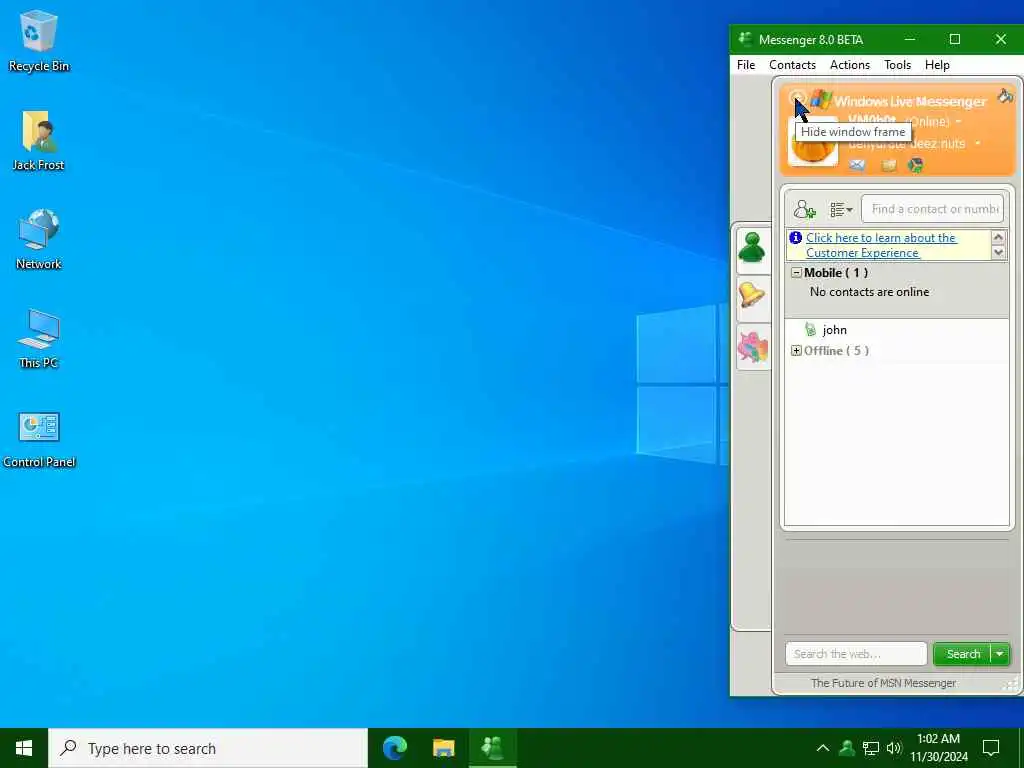Image resolution: width=1024 pixels, height=768 pixels.
Task: Open File Explorer from the taskbar
Action: point(443,748)
